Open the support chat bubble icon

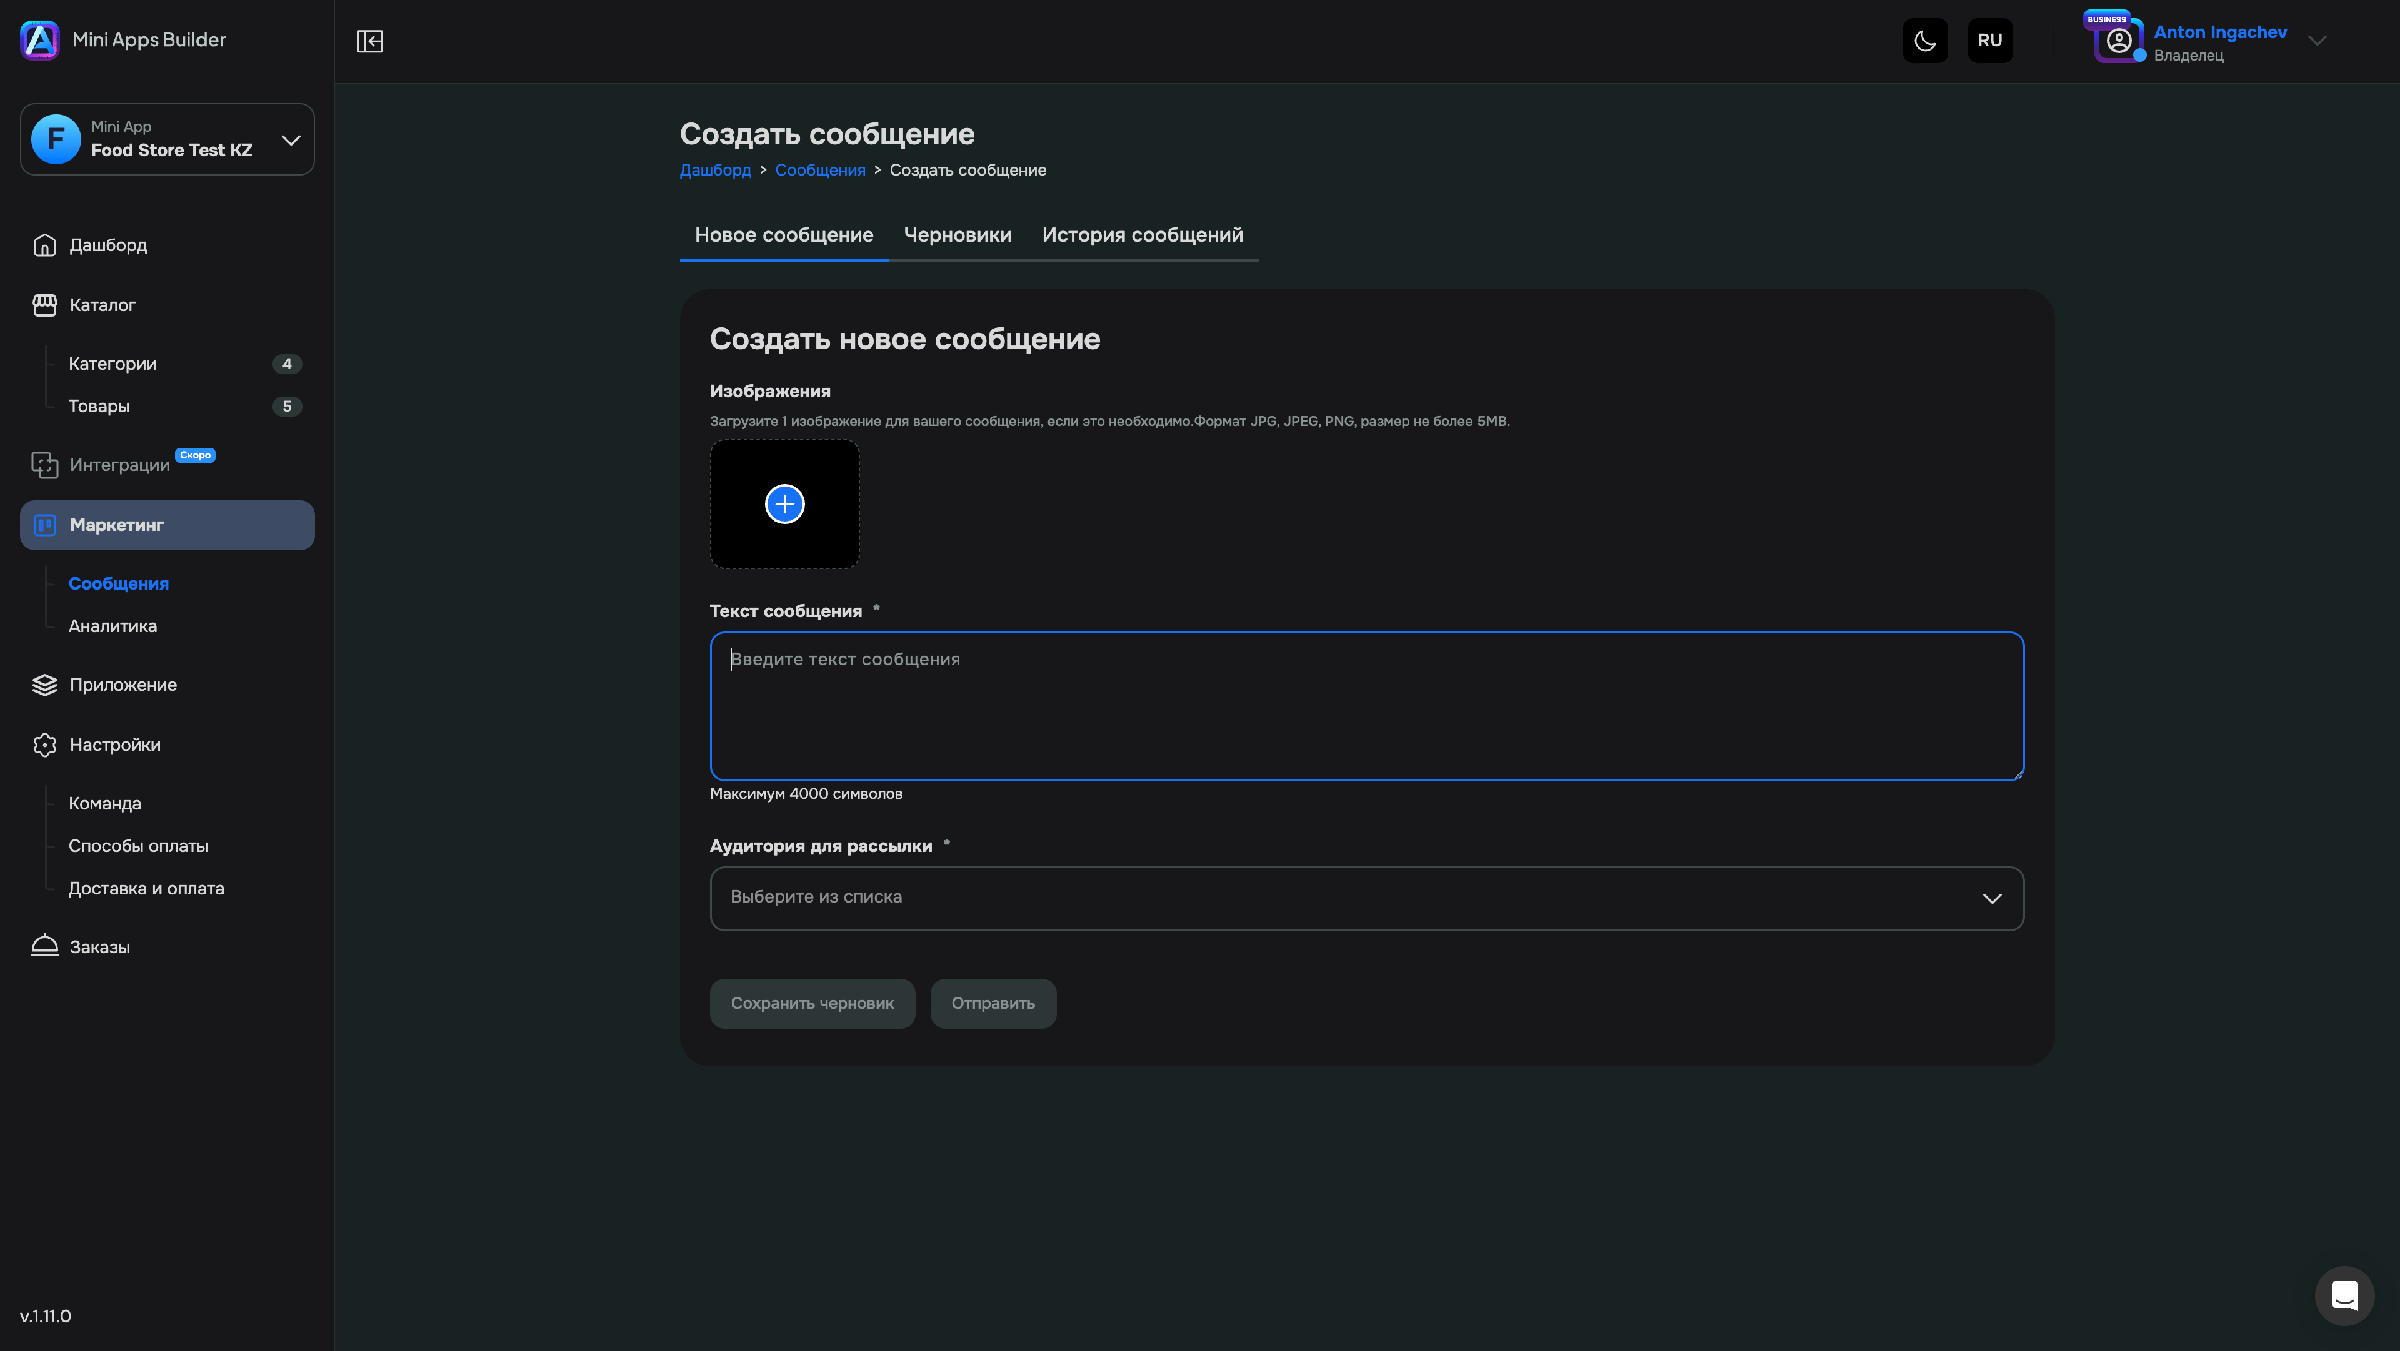coord(2344,1295)
